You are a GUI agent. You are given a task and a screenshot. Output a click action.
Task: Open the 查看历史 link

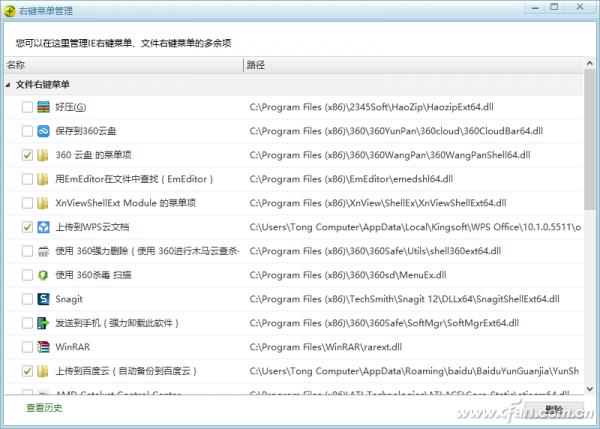pos(44,408)
